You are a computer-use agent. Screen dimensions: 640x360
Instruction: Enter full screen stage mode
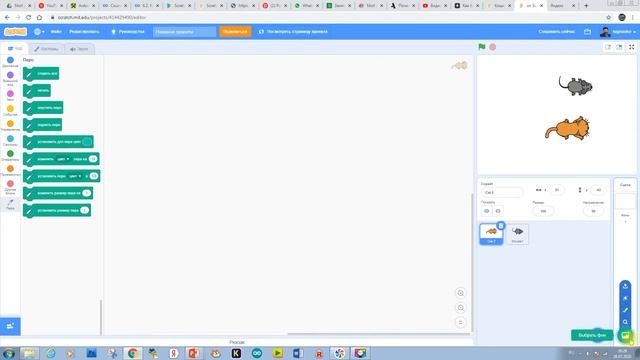click(631, 47)
